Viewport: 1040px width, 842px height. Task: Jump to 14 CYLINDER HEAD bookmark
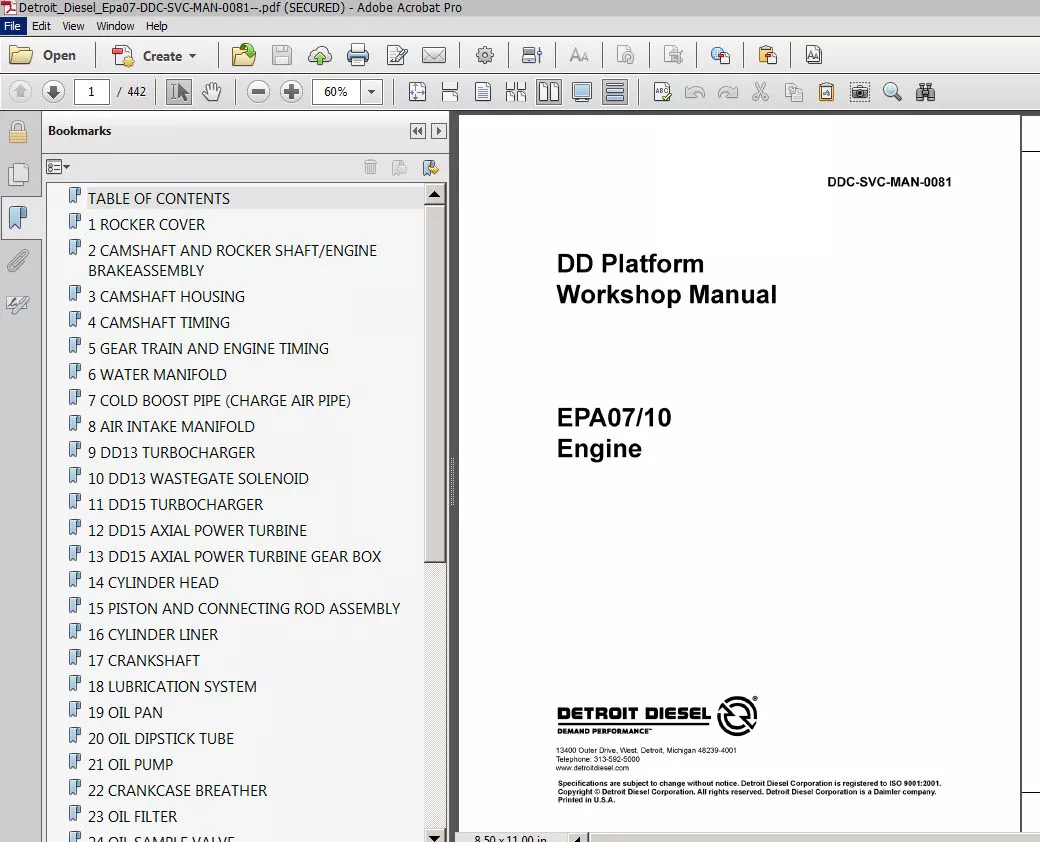pos(153,583)
